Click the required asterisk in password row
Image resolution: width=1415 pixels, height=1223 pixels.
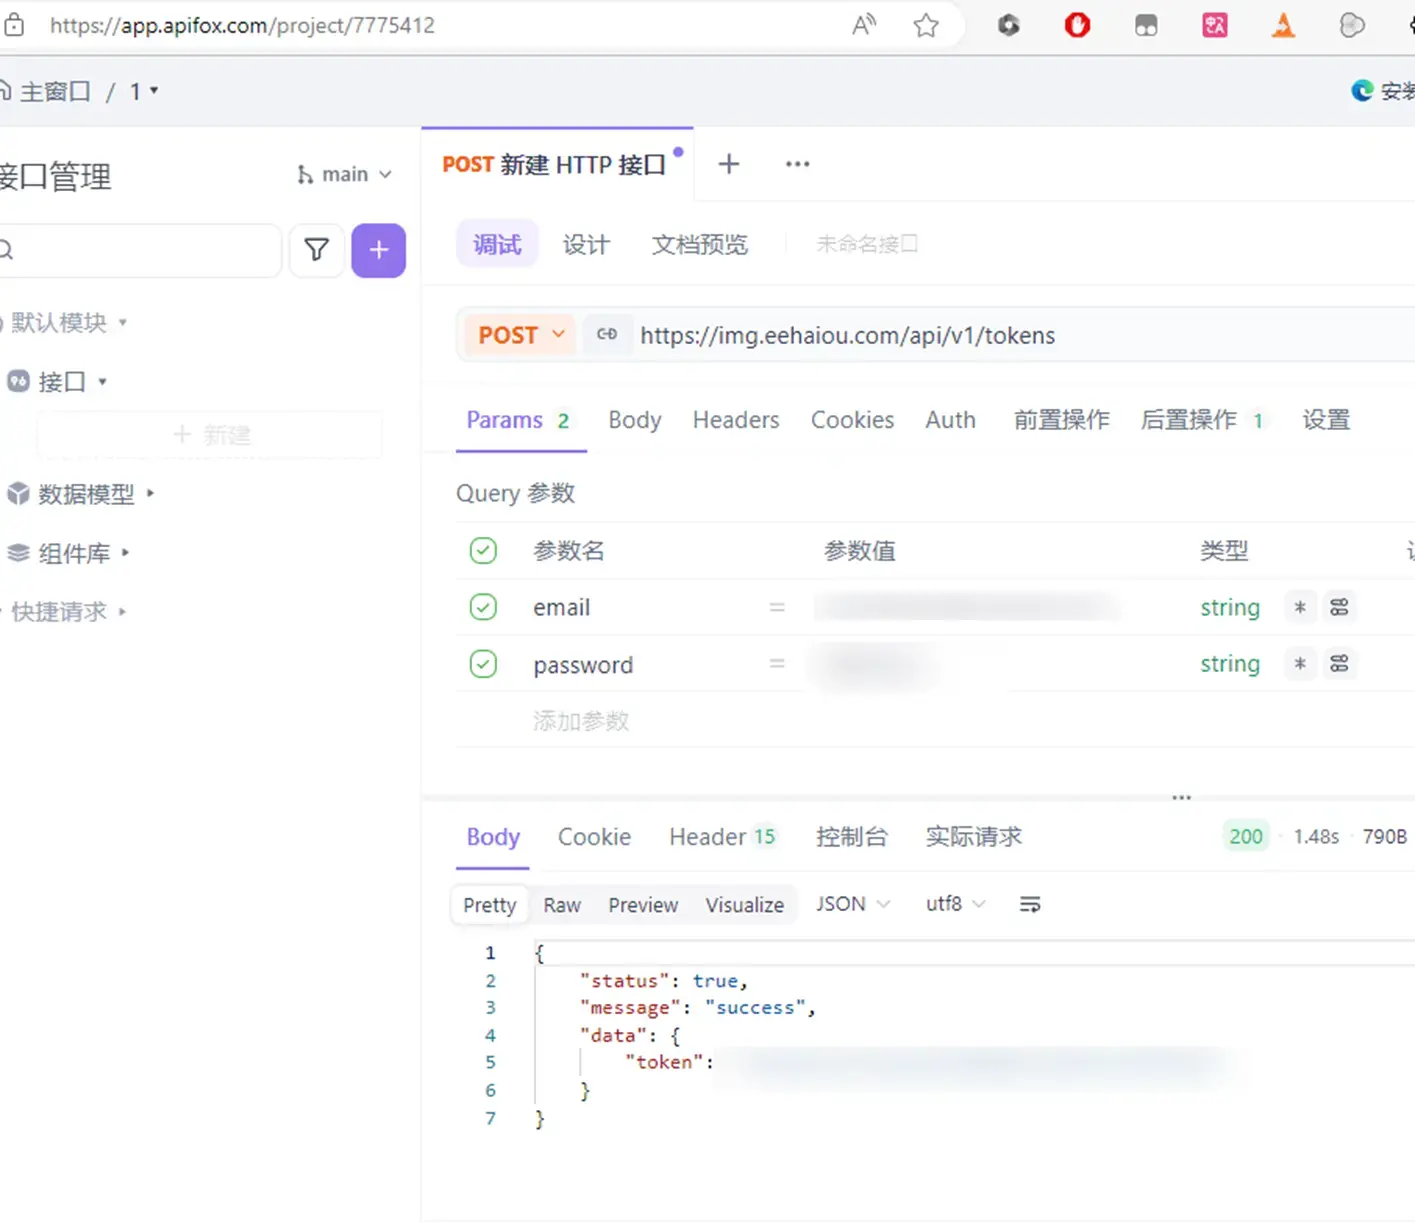pos(1299,664)
